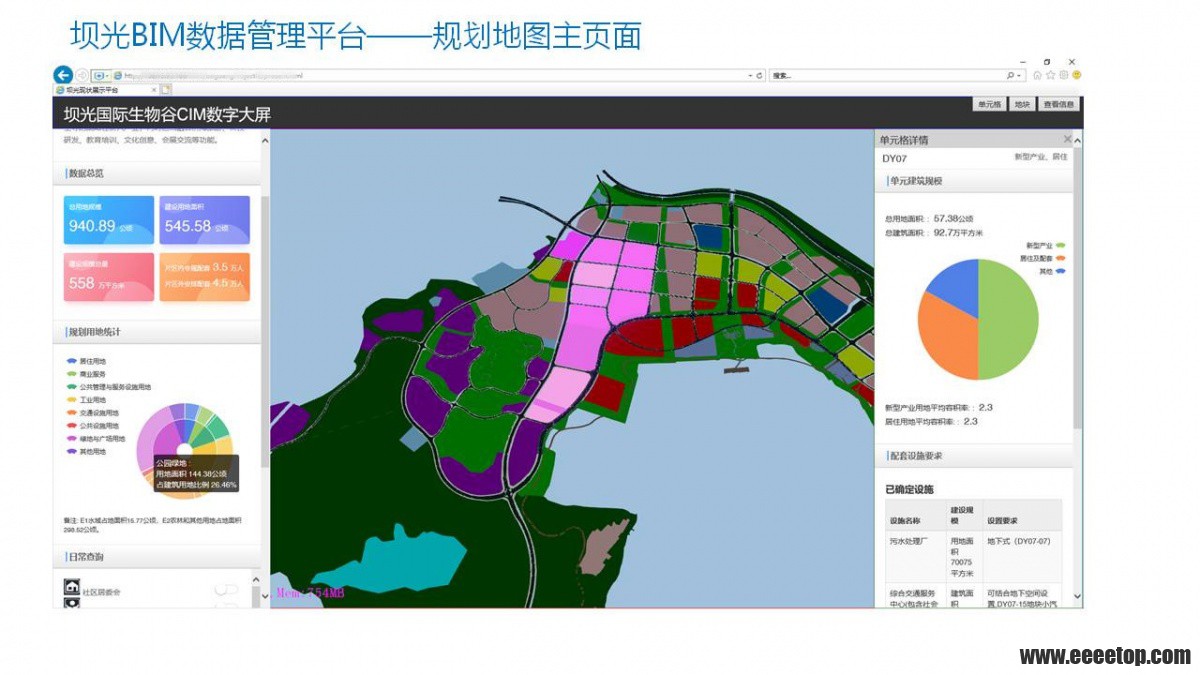Click the pink 558 万平方米 data card
Viewport: 1200px width, 675px height.
[109, 277]
